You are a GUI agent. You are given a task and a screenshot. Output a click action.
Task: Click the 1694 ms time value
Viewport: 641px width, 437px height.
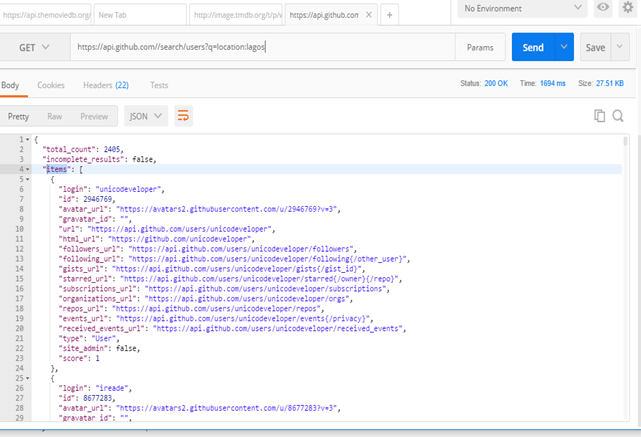tap(553, 83)
